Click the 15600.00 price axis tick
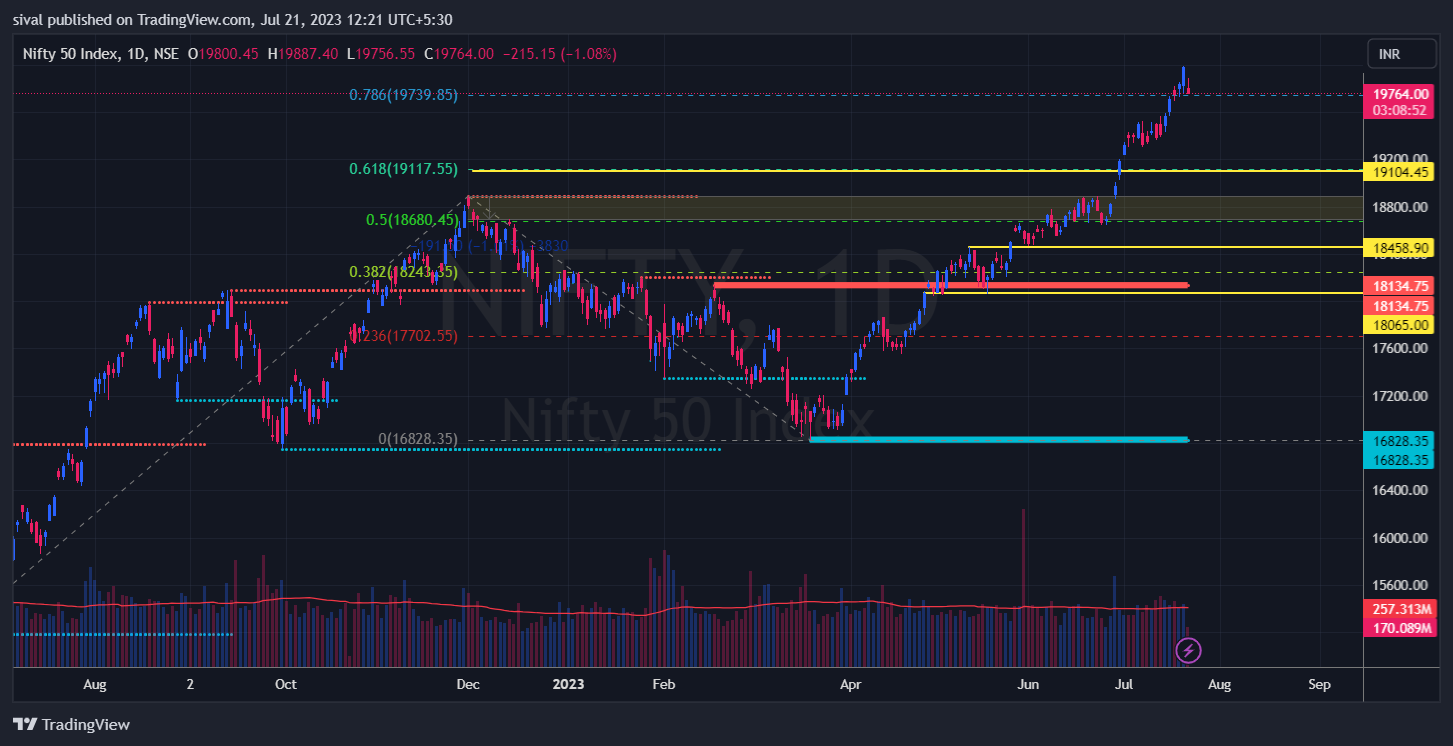Viewport: 1453px width, 746px height. (x=1399, y=586)
